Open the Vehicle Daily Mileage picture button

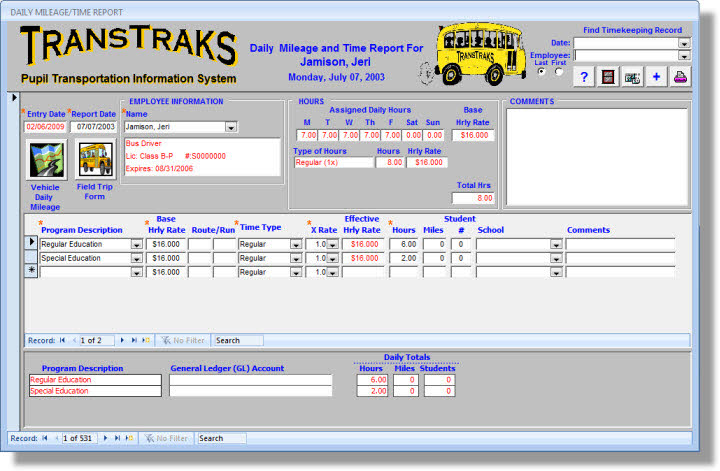(x=44, y=158)
